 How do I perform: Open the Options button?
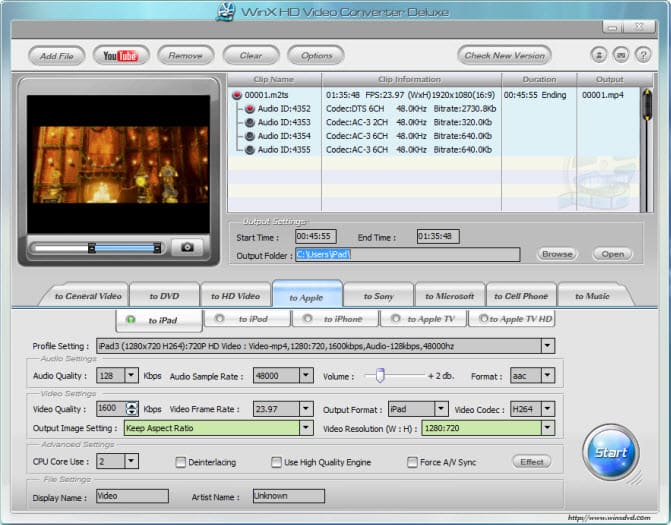click(316, 56)
